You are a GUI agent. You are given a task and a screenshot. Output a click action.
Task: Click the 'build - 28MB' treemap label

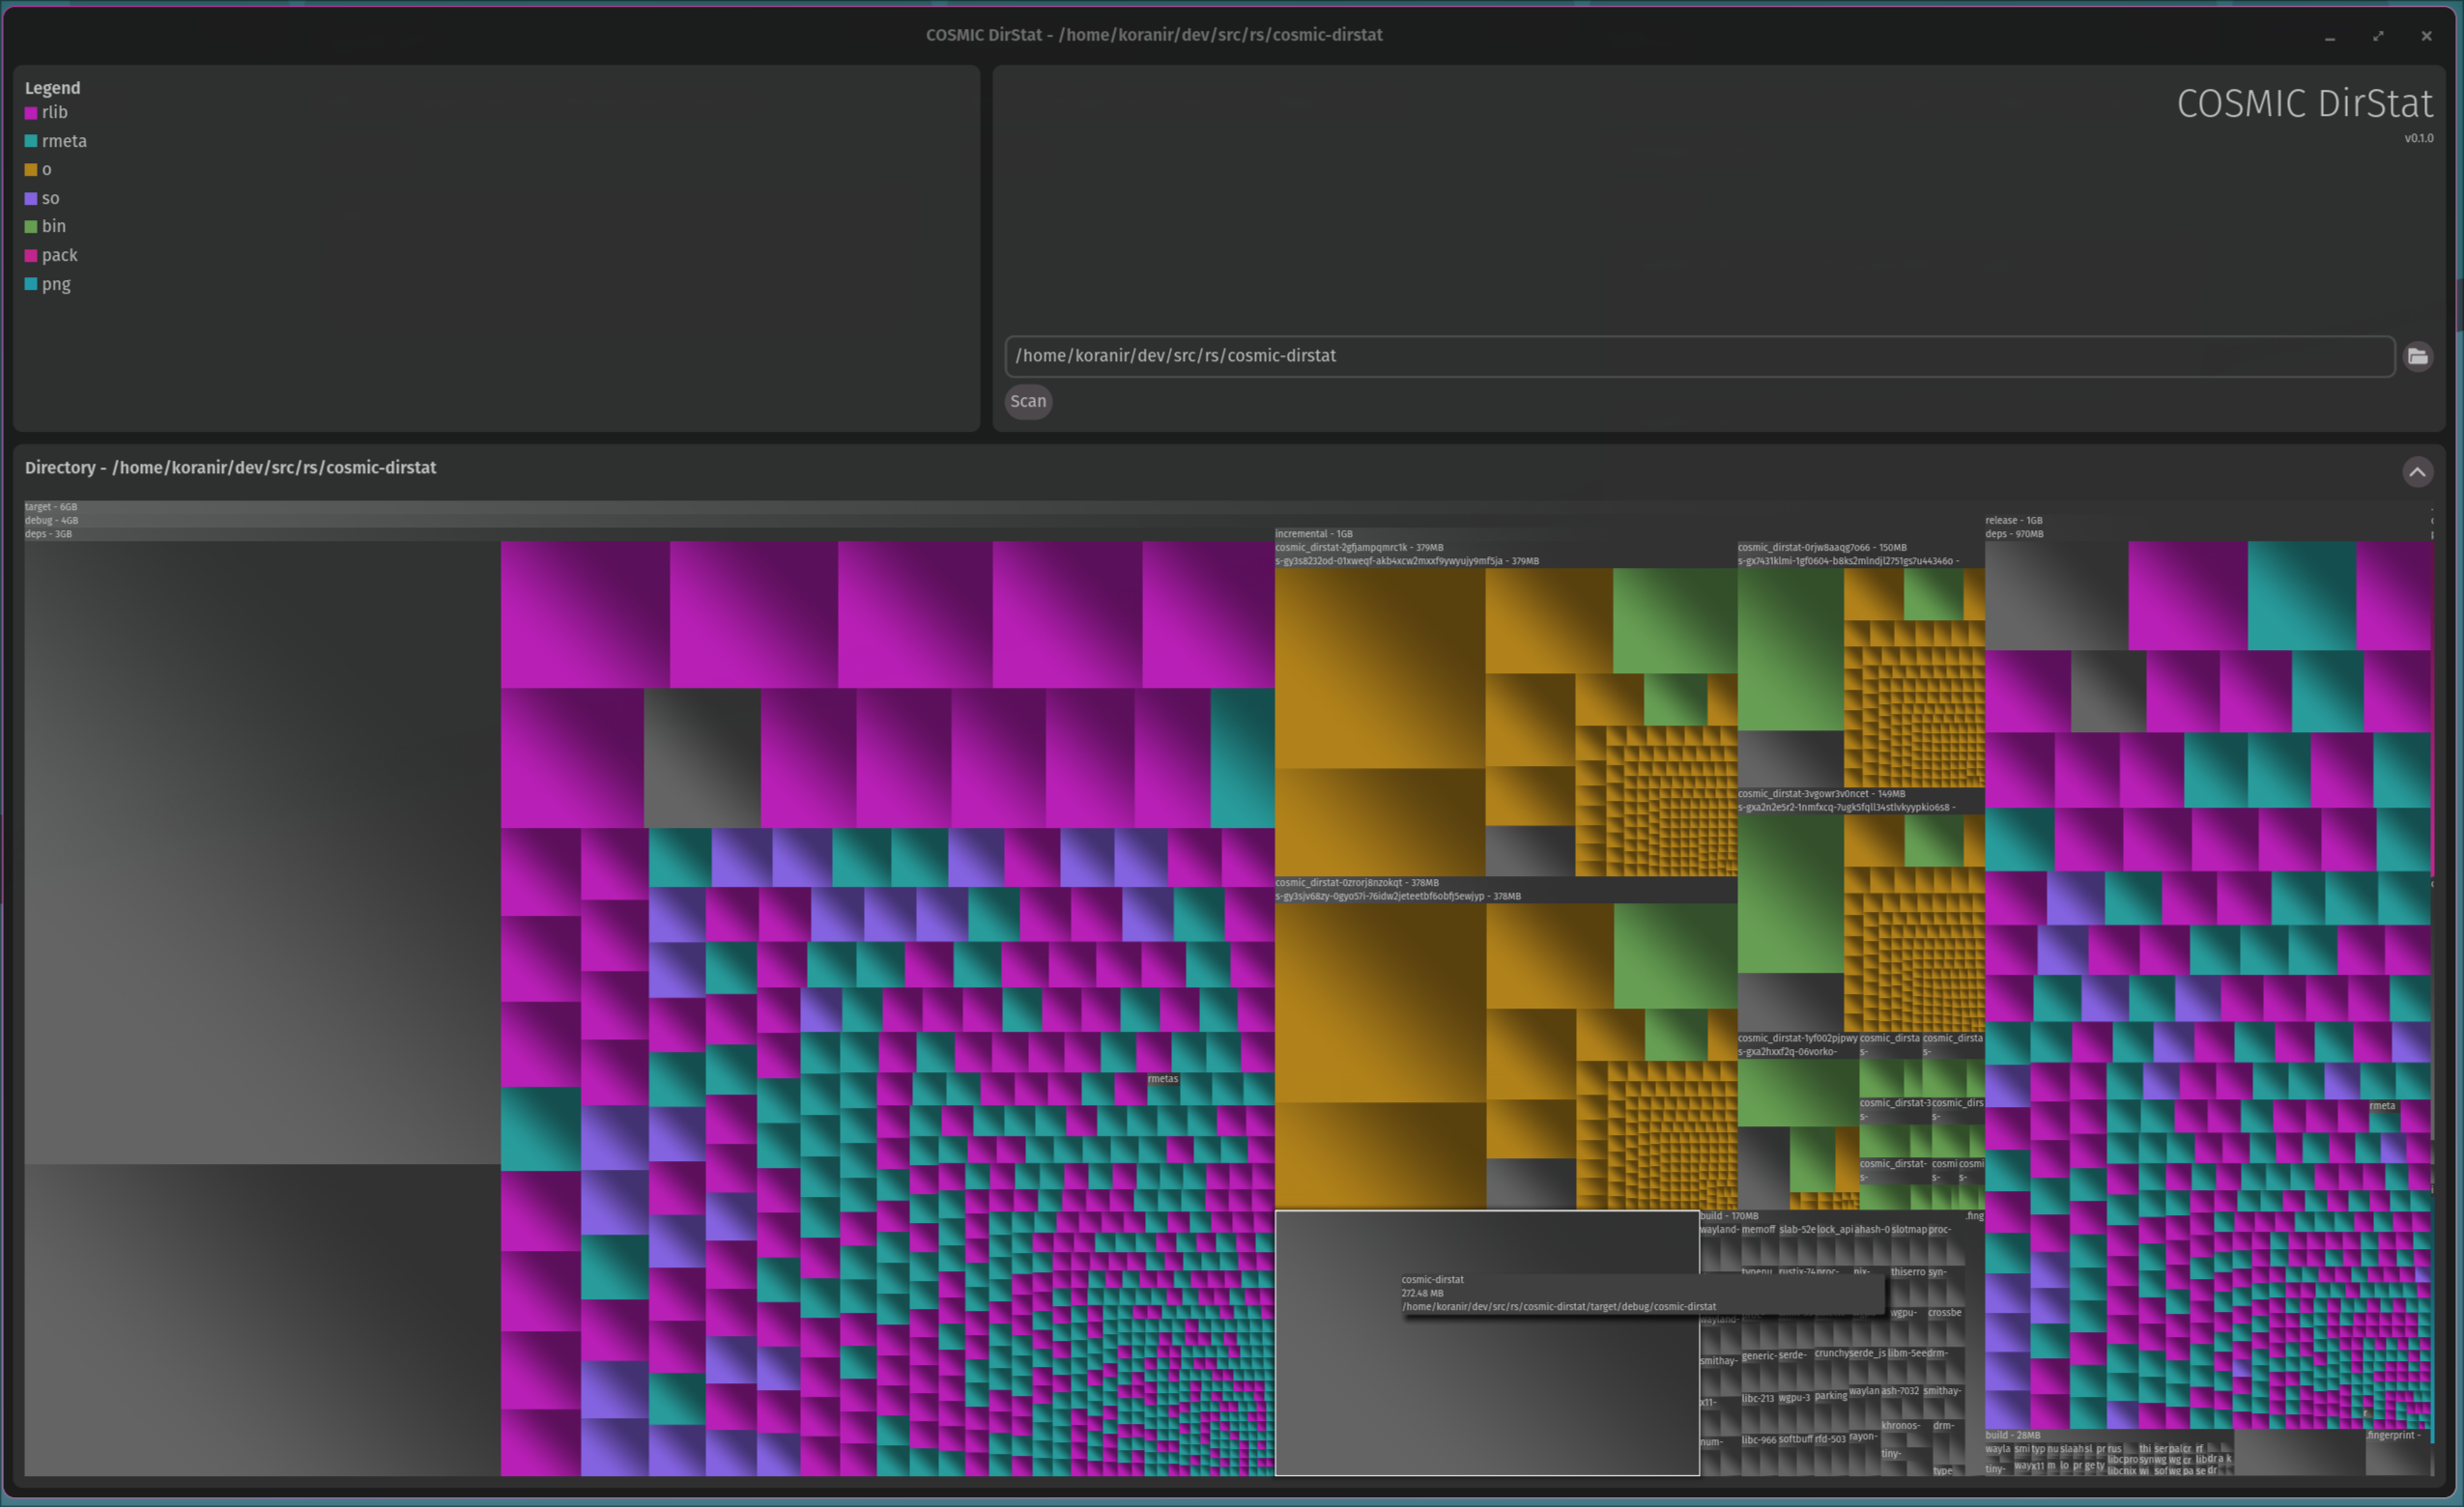coord(2012,1435)
